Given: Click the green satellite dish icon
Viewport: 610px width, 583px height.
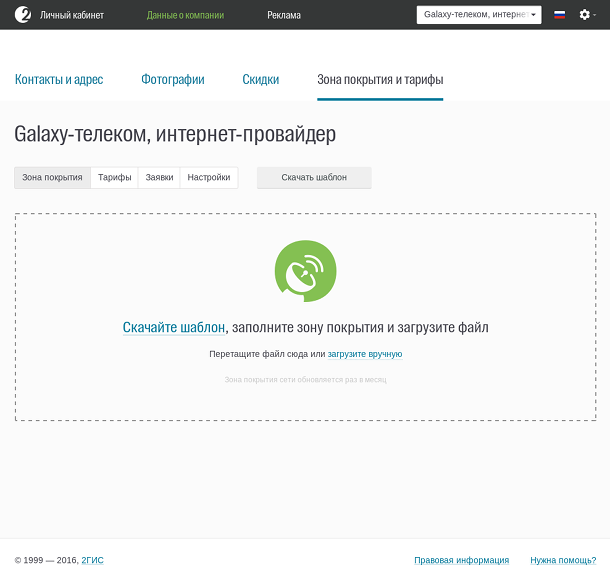Looking at the screenshot, I should click(x=305, y=271).
